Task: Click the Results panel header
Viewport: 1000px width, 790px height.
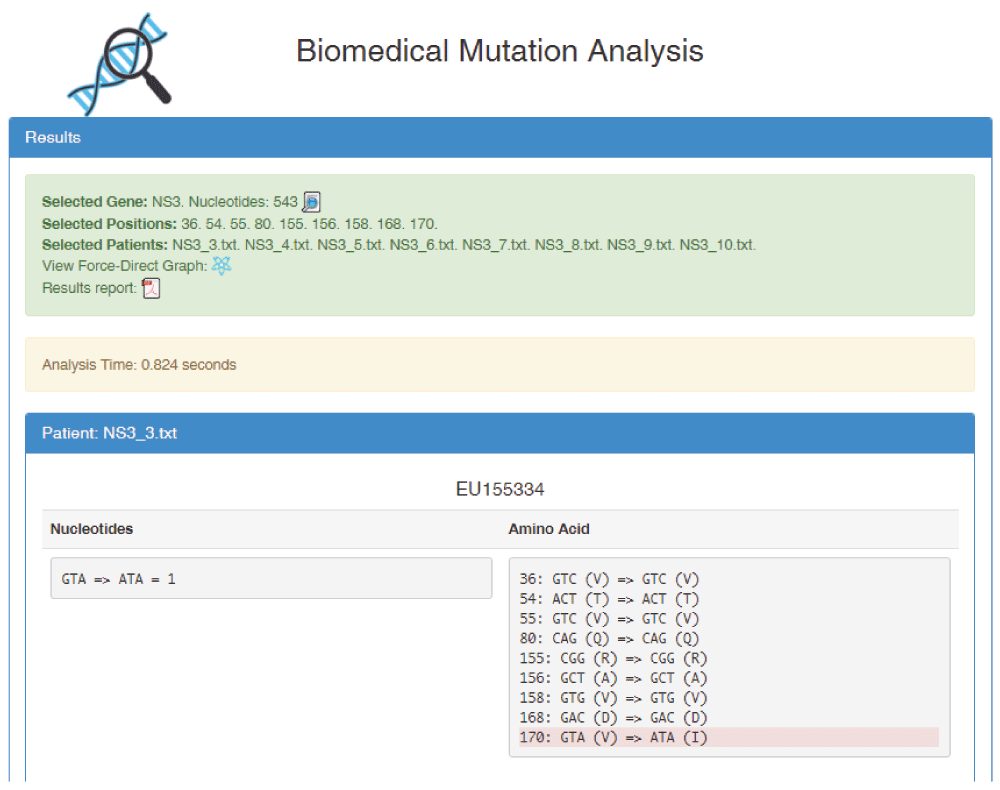Action: tap(500, 138)
